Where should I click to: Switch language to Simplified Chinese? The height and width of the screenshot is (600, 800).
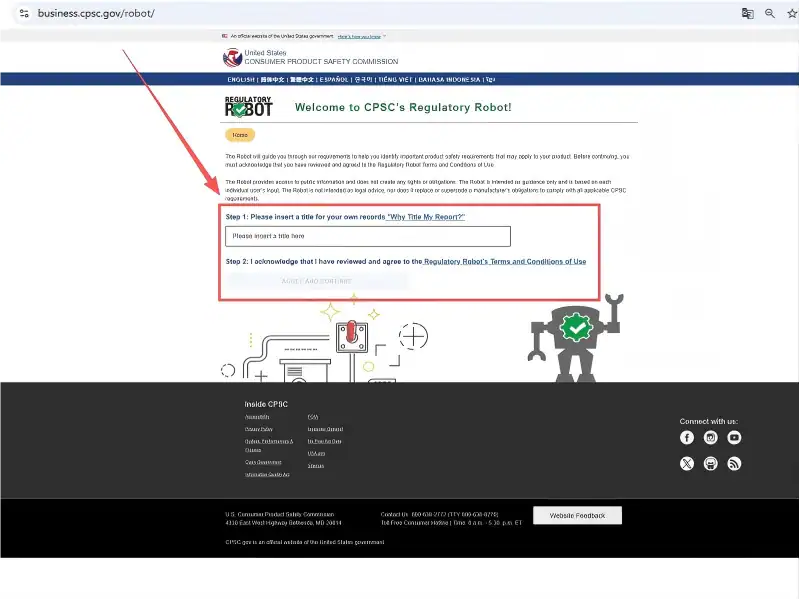pos(272,80)
